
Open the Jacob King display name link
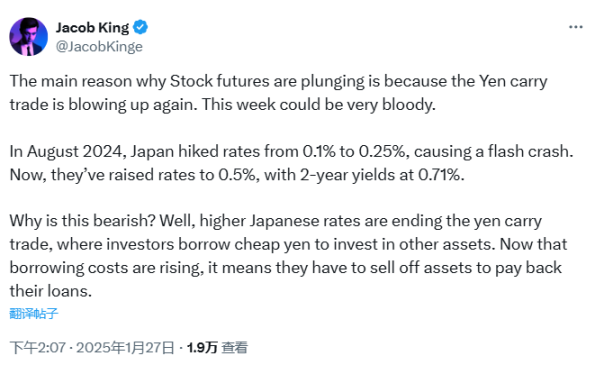pyautogui.click(x=92, y=27)
